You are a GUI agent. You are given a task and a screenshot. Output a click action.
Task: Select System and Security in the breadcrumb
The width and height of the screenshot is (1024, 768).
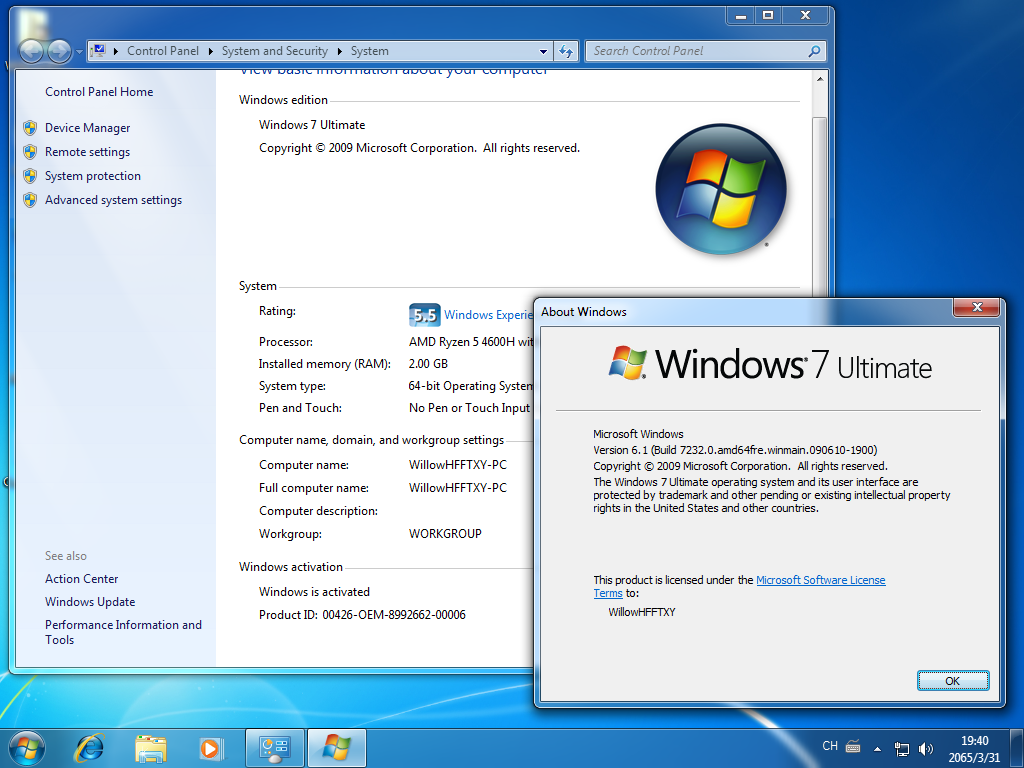coord(274,51)
